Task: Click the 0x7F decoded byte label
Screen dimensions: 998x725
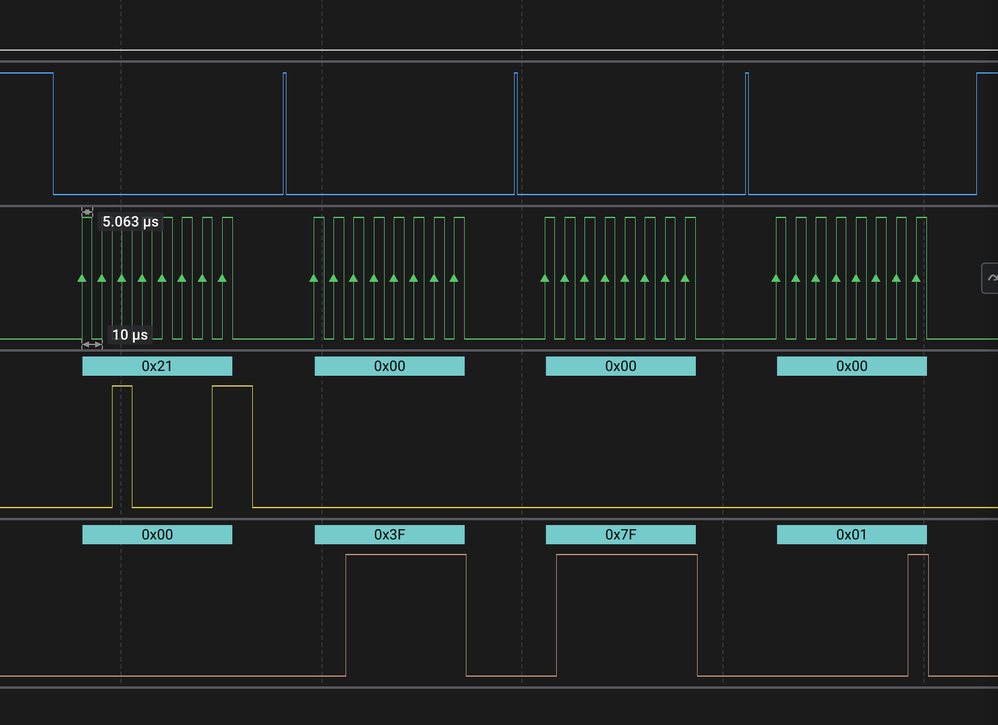Action: pyautogui.click(x=621, y=535)
